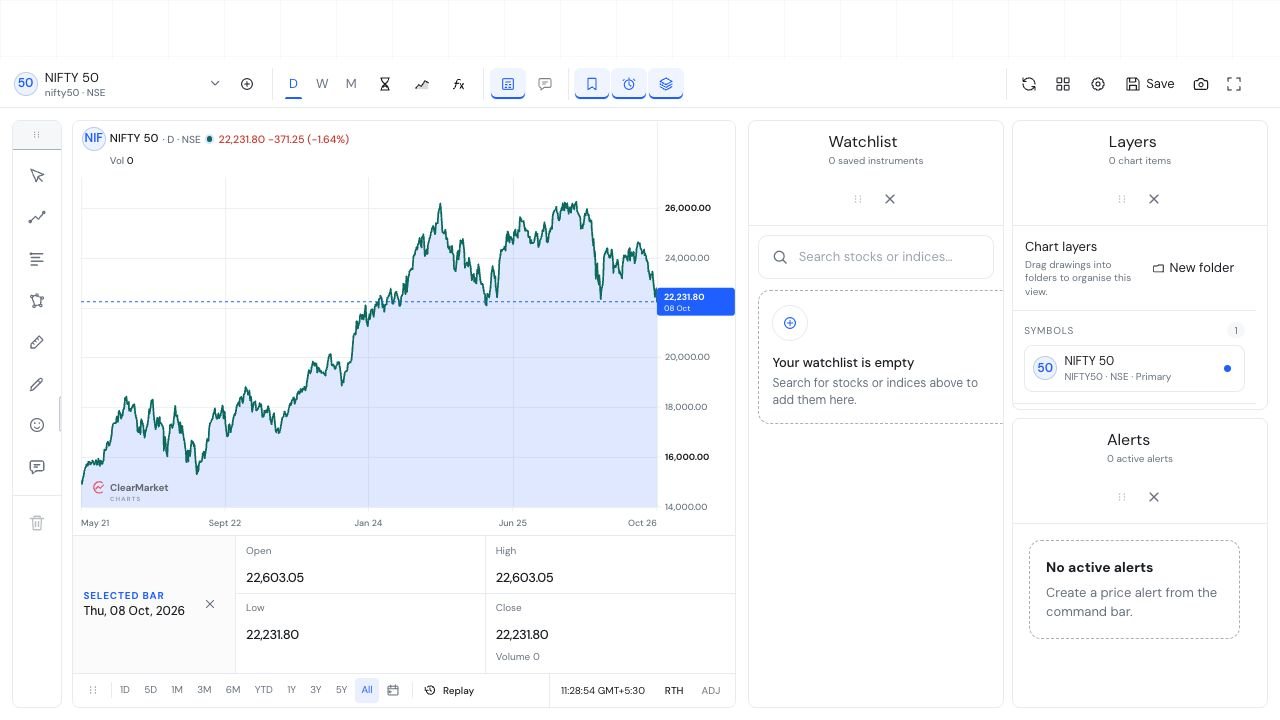Toggle the Layers panel button
Screen dimensions: 1280x720
click(x=666, y=84)
